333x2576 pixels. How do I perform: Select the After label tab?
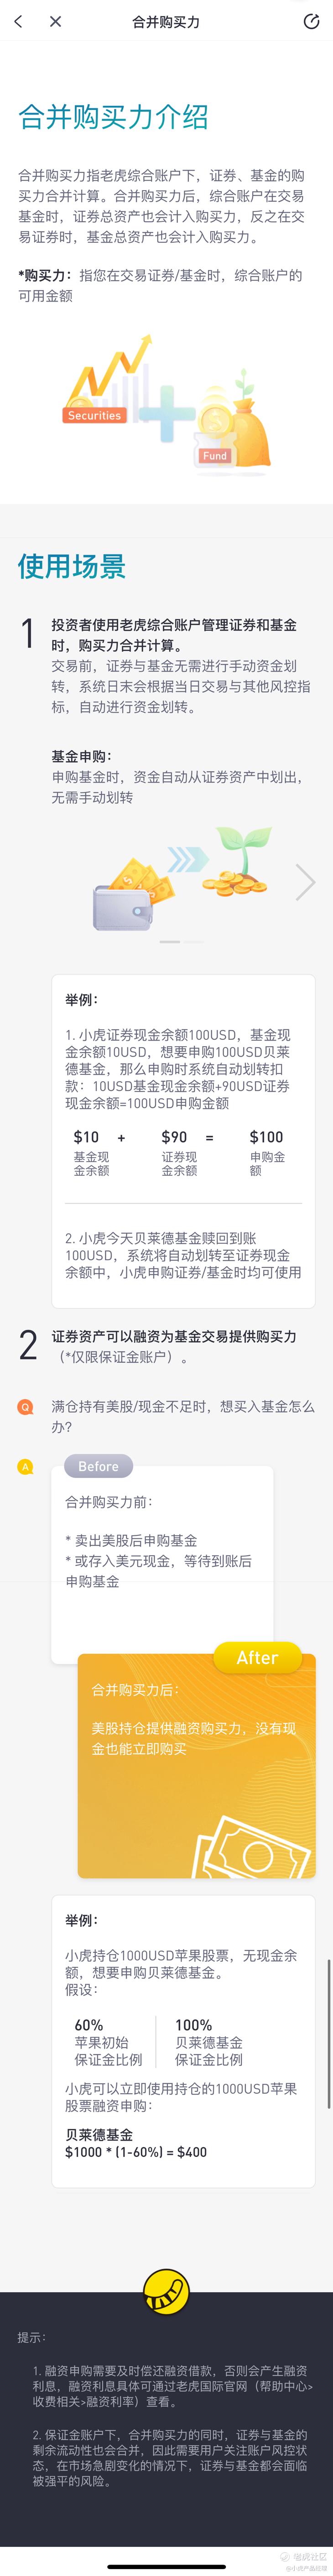click(257, 1658)
